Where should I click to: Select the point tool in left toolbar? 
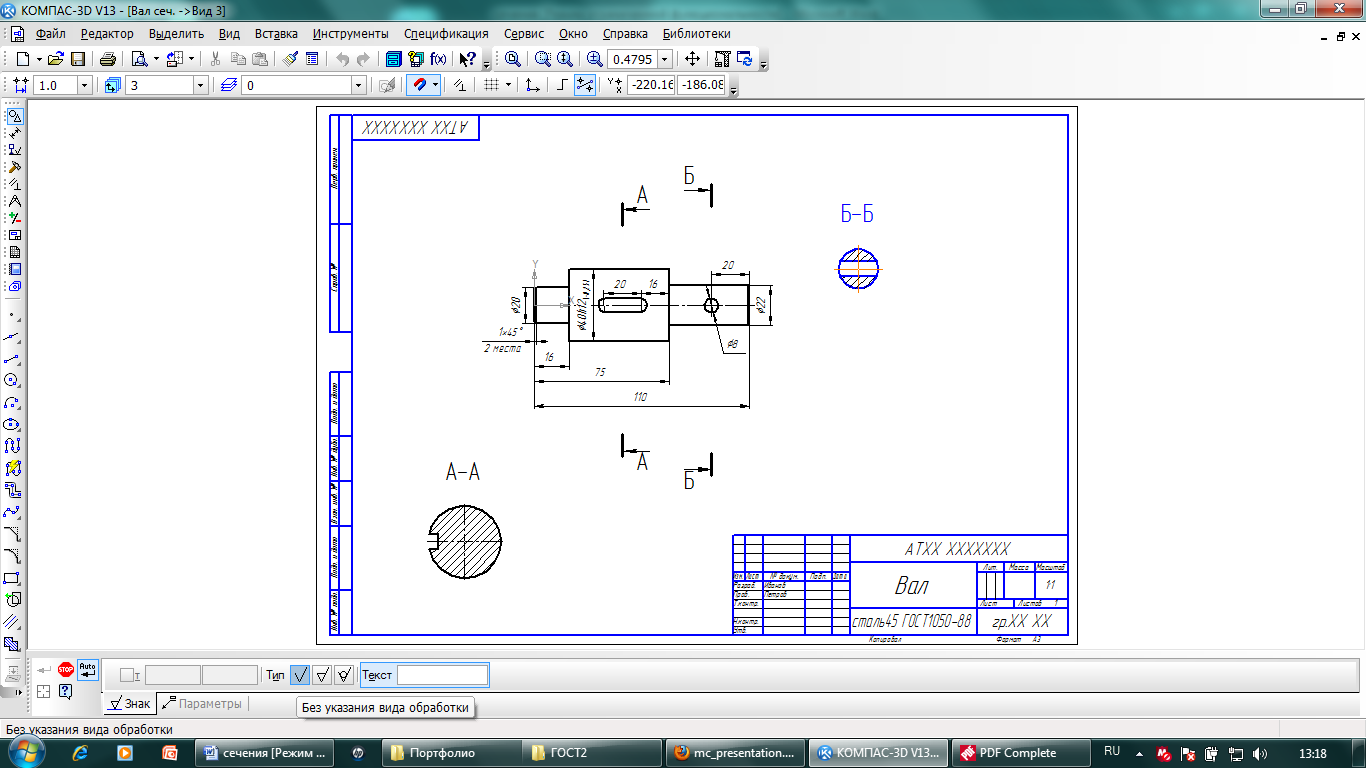pyautogui.click(x=13, y=314)
